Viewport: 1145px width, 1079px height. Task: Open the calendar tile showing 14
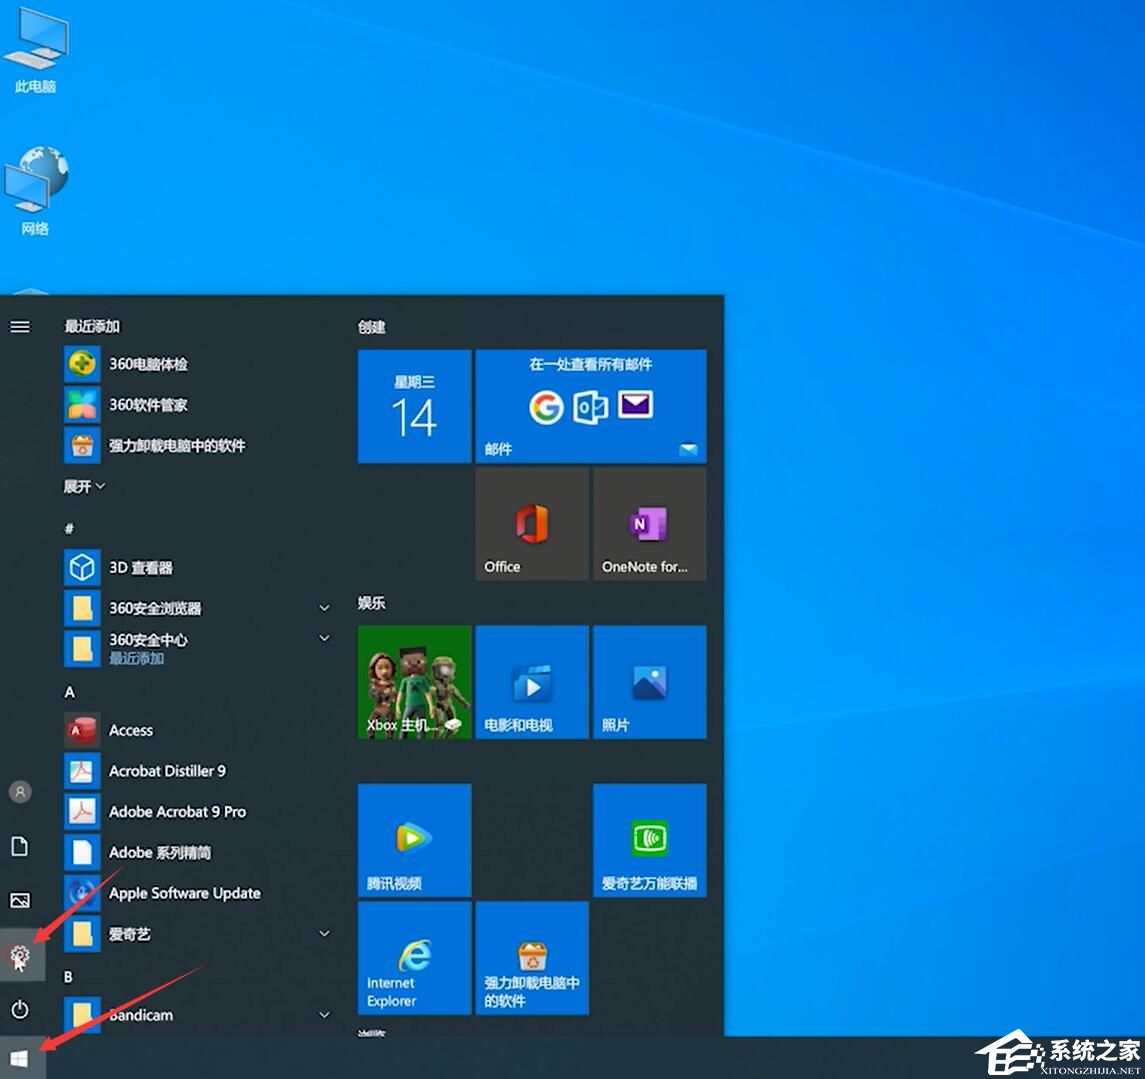(414, 406)
